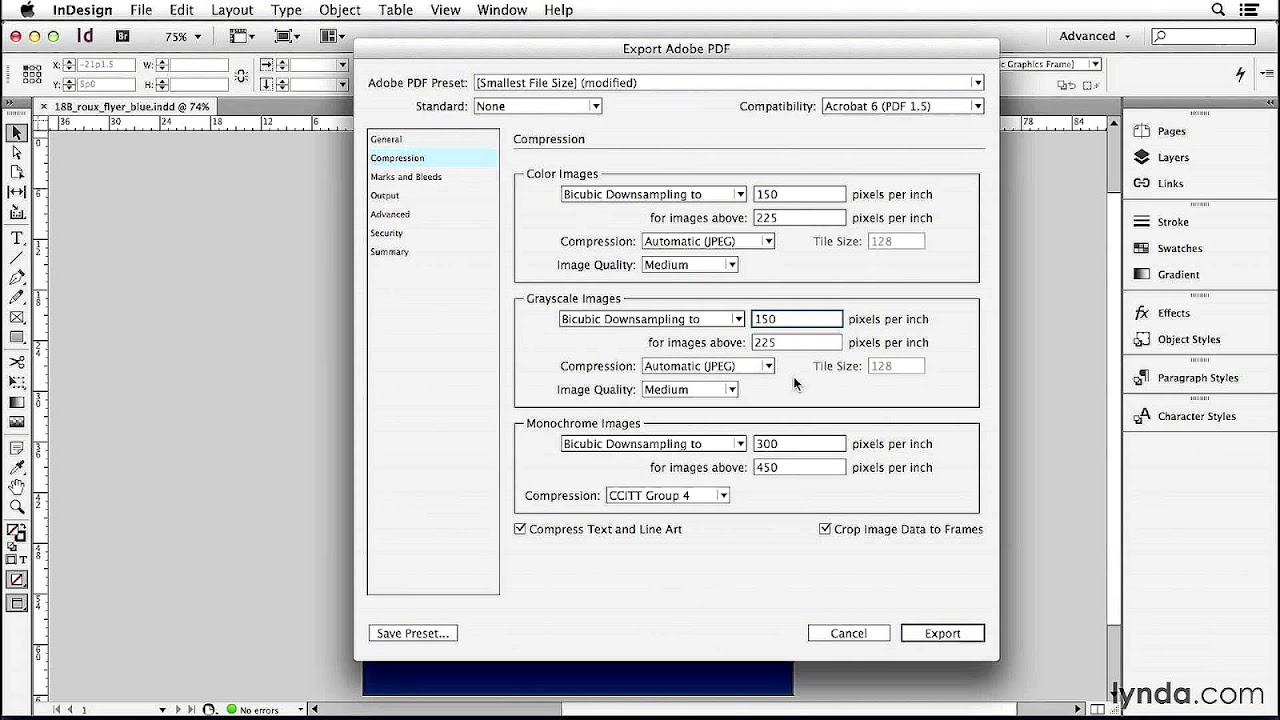
Task: Click the Cancel button
Action: click(849, 633)
